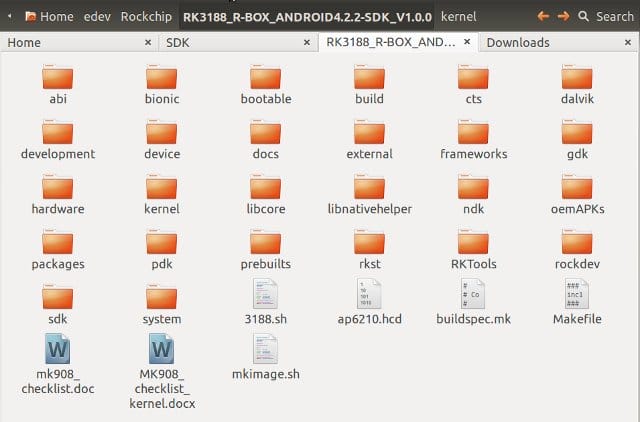Choose the pdk folder icon
The height and width of the screenshot is (422, 640).
tap(162, 242)
